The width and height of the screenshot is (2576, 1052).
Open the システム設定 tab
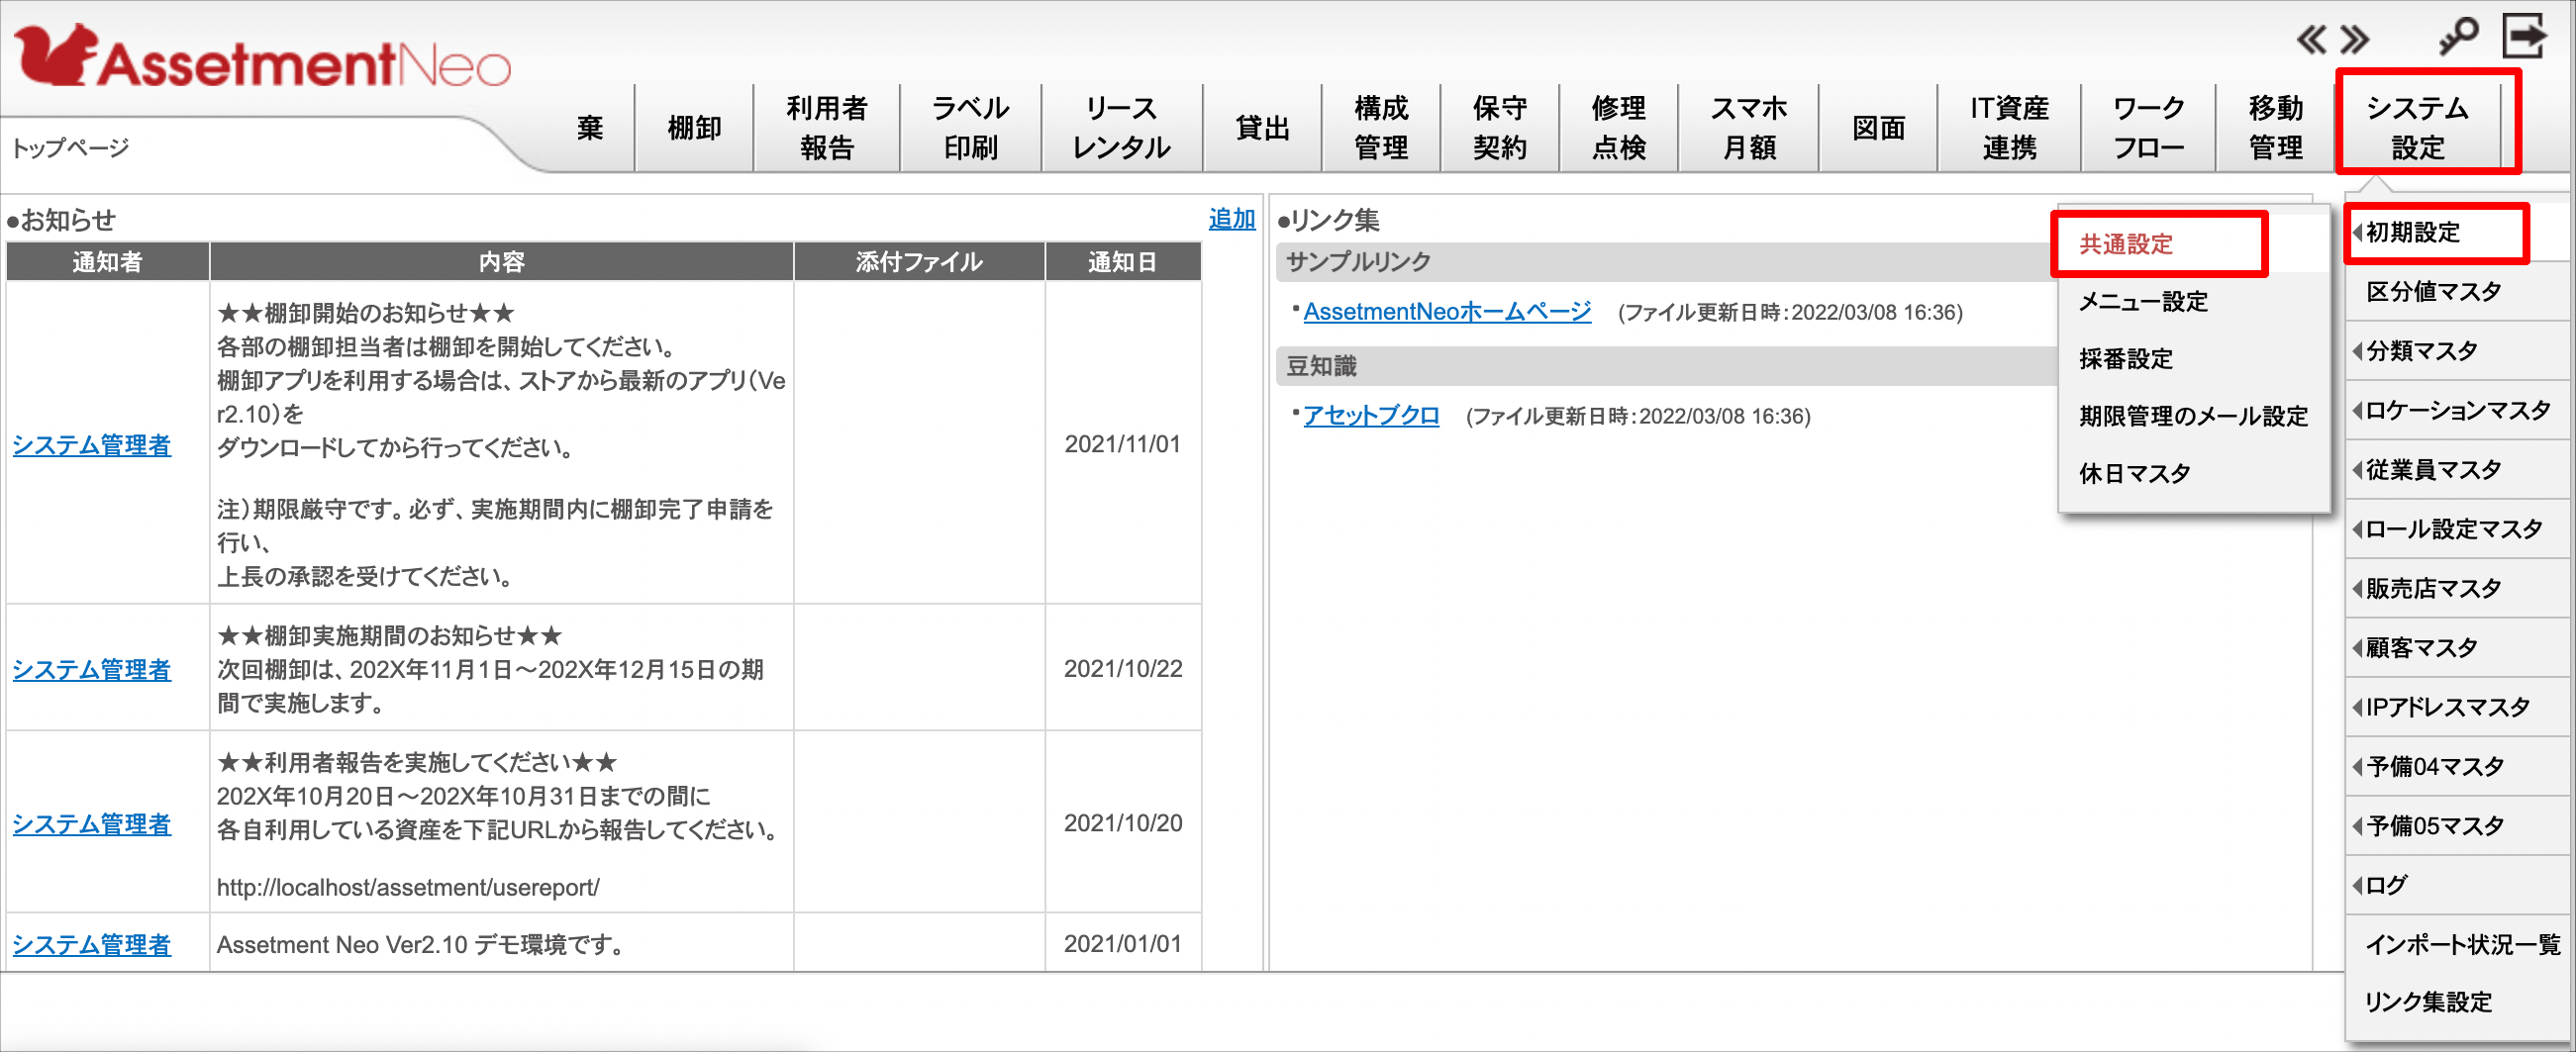coord(2417,128)
